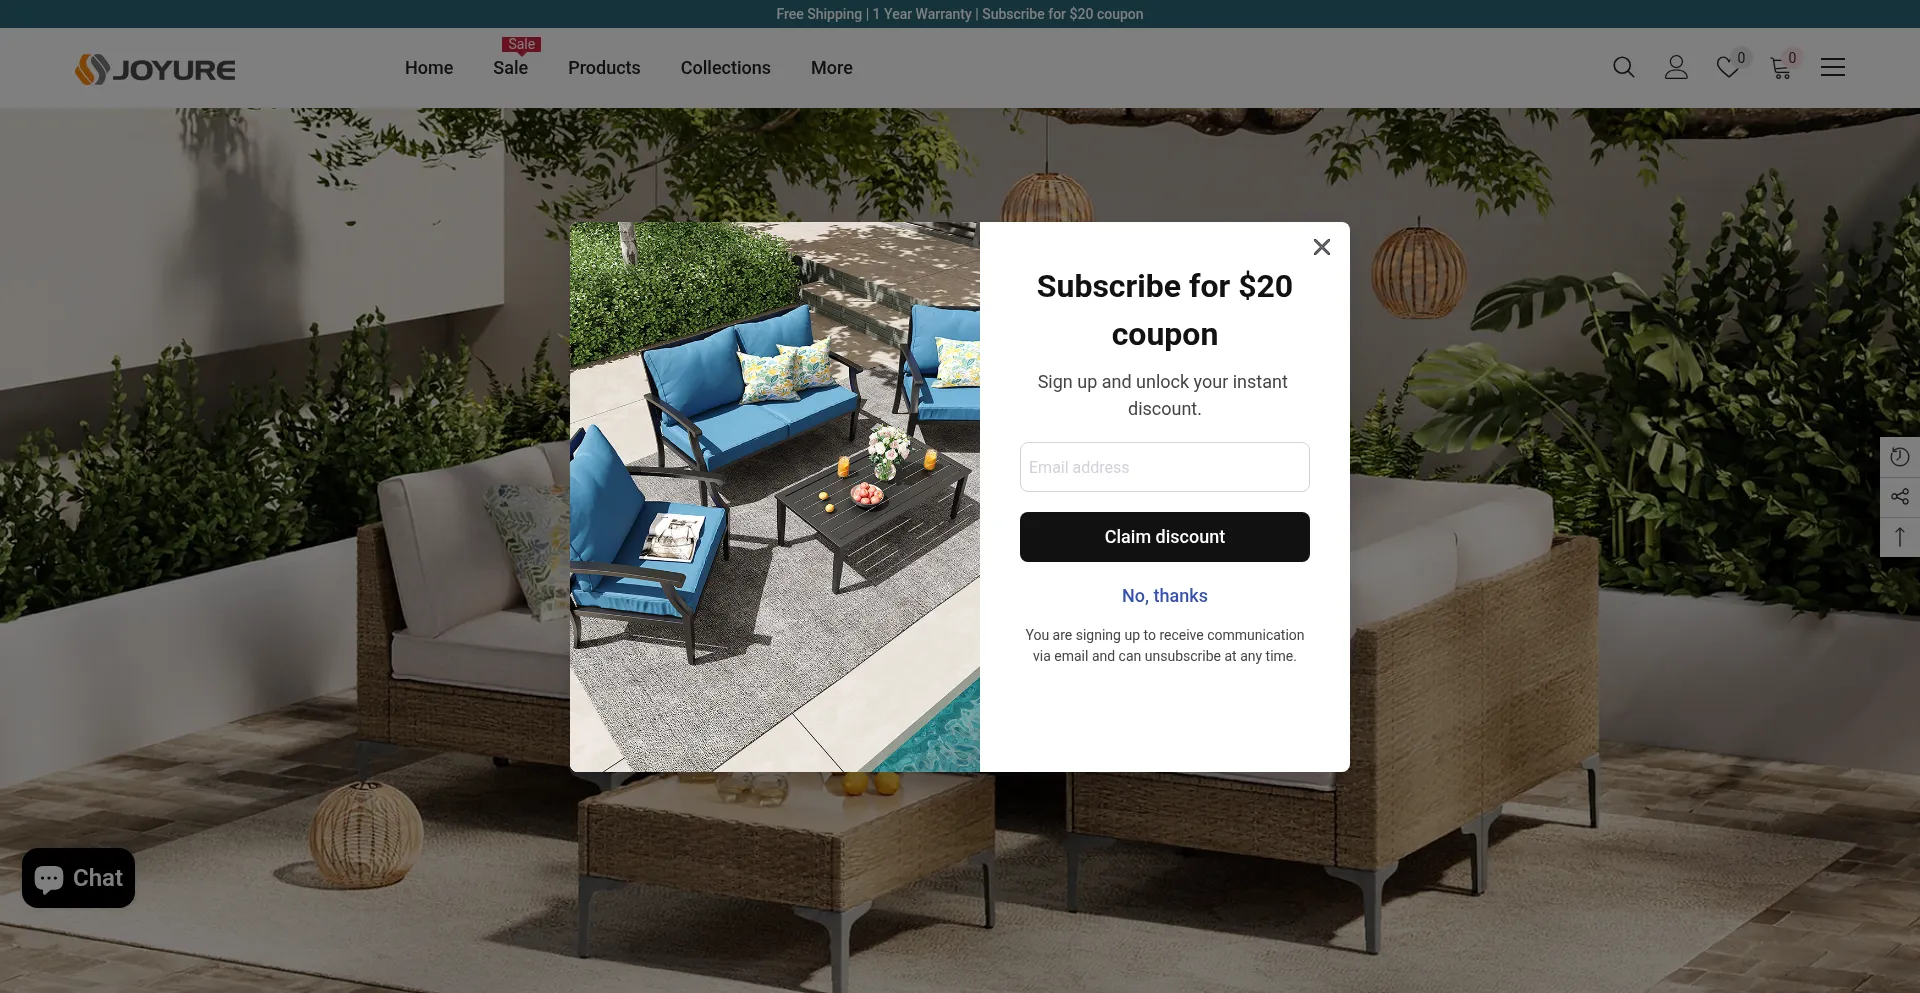Click the No, thanks link
This screenshot has width=1920, height=993.
[1165, 596]
